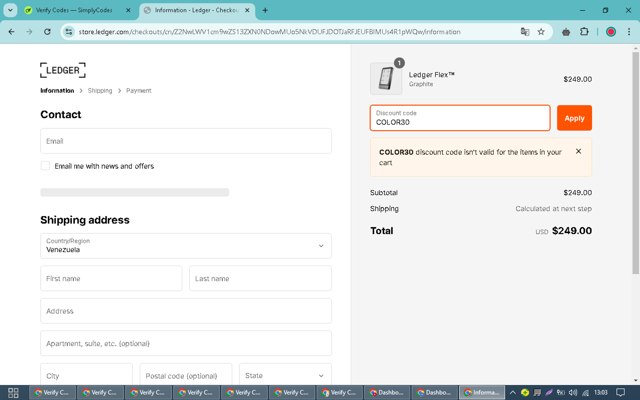Click the Postal code (optional) field
640x400 pixels.
pyautogui.click(x=186, y=374)
